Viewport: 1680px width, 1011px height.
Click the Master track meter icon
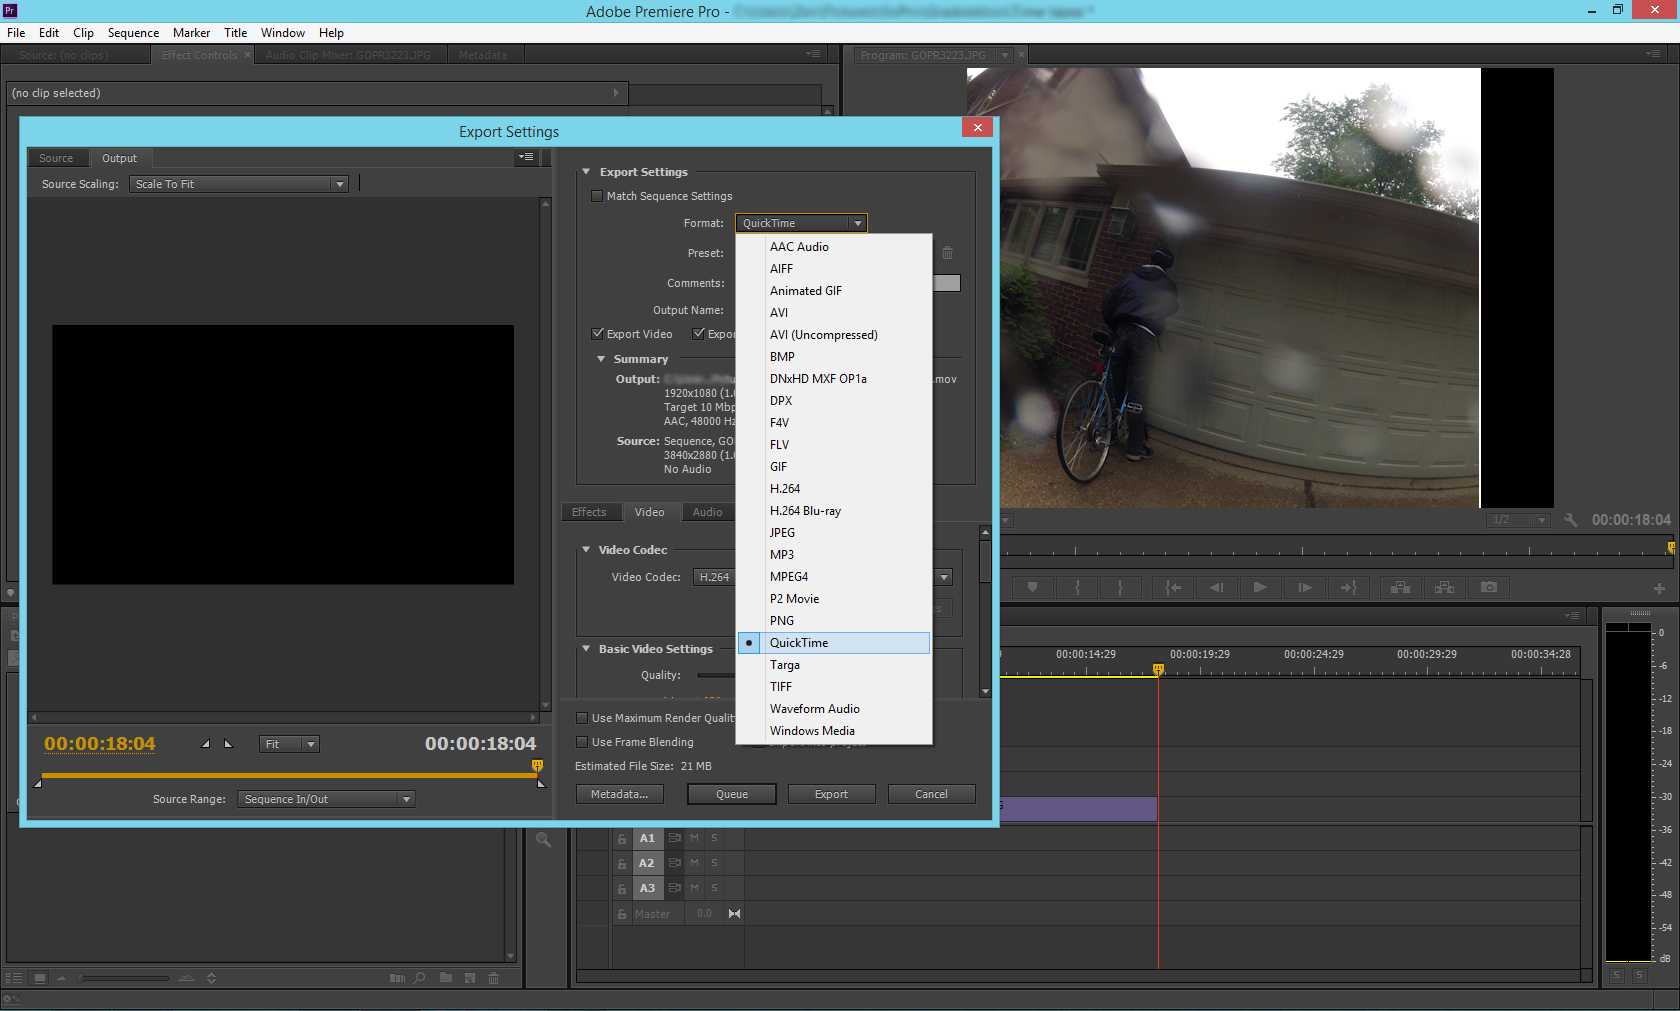[x=734, y=914]
